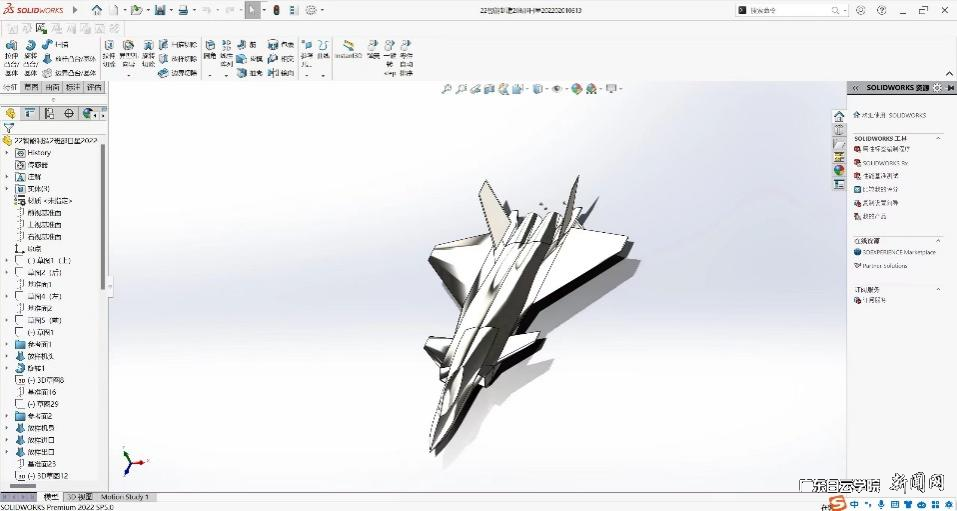Click the Partner Solutions link
Viewport: 957px width, 511px height.
(884, 266)
